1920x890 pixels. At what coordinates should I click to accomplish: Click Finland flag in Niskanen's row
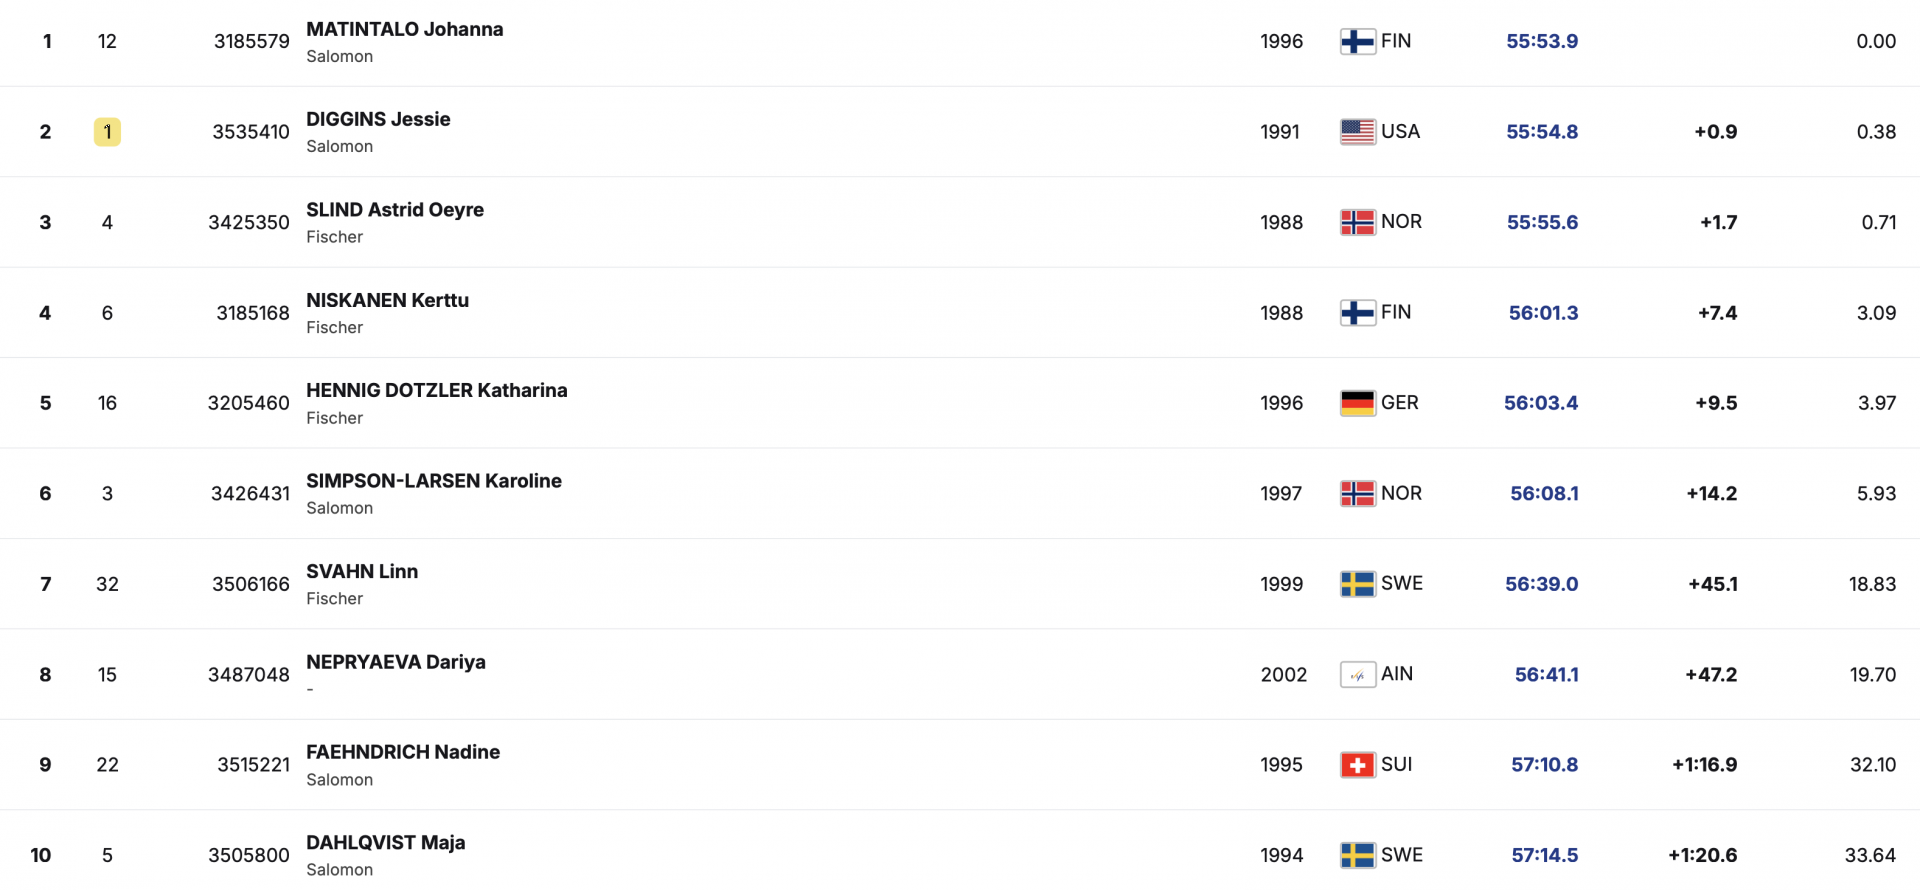pyautogui.click(x=1357, y=313)
